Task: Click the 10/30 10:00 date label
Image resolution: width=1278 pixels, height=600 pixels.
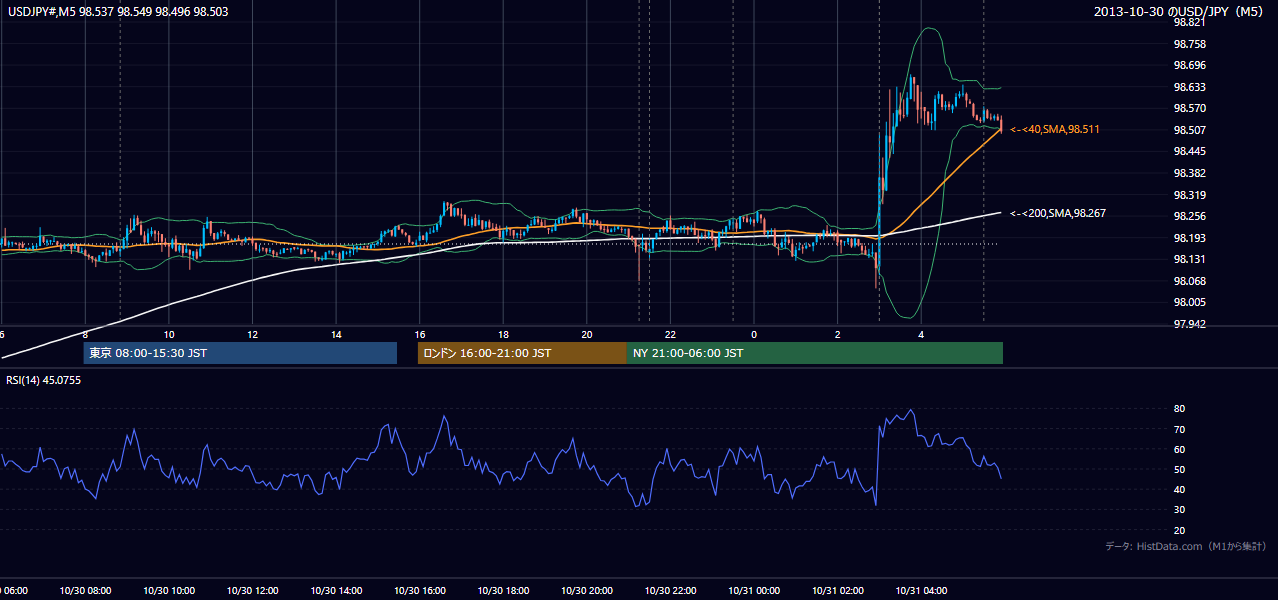Action: [x=169, y=591]
